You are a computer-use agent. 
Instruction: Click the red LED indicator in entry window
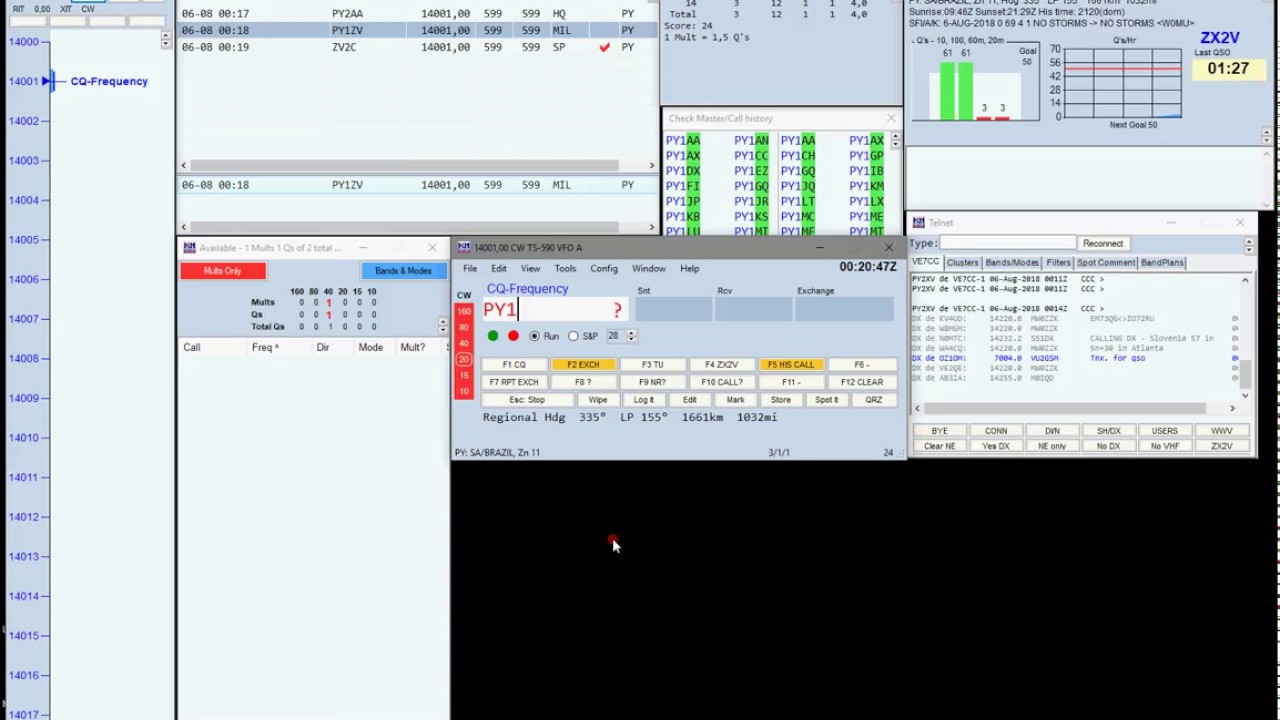pyautogui.click(x=513, y=336)
